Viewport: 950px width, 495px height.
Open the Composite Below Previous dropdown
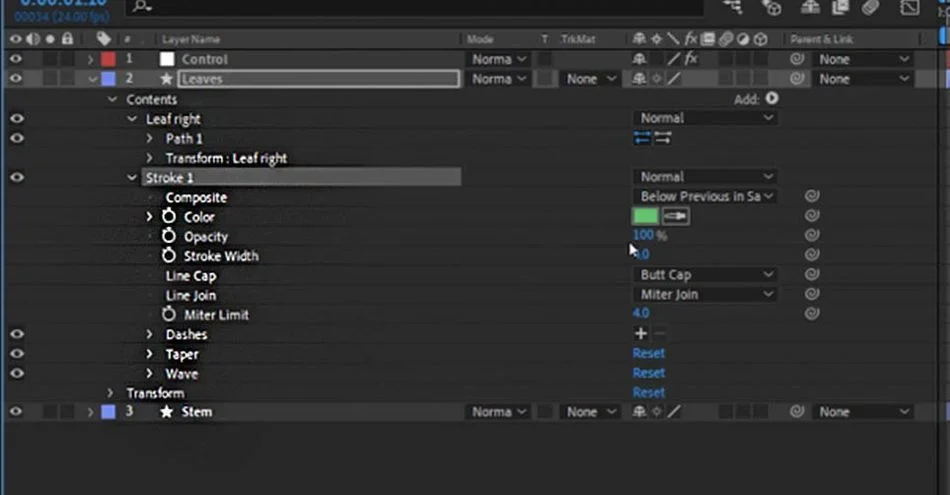(x=706, y=196)
